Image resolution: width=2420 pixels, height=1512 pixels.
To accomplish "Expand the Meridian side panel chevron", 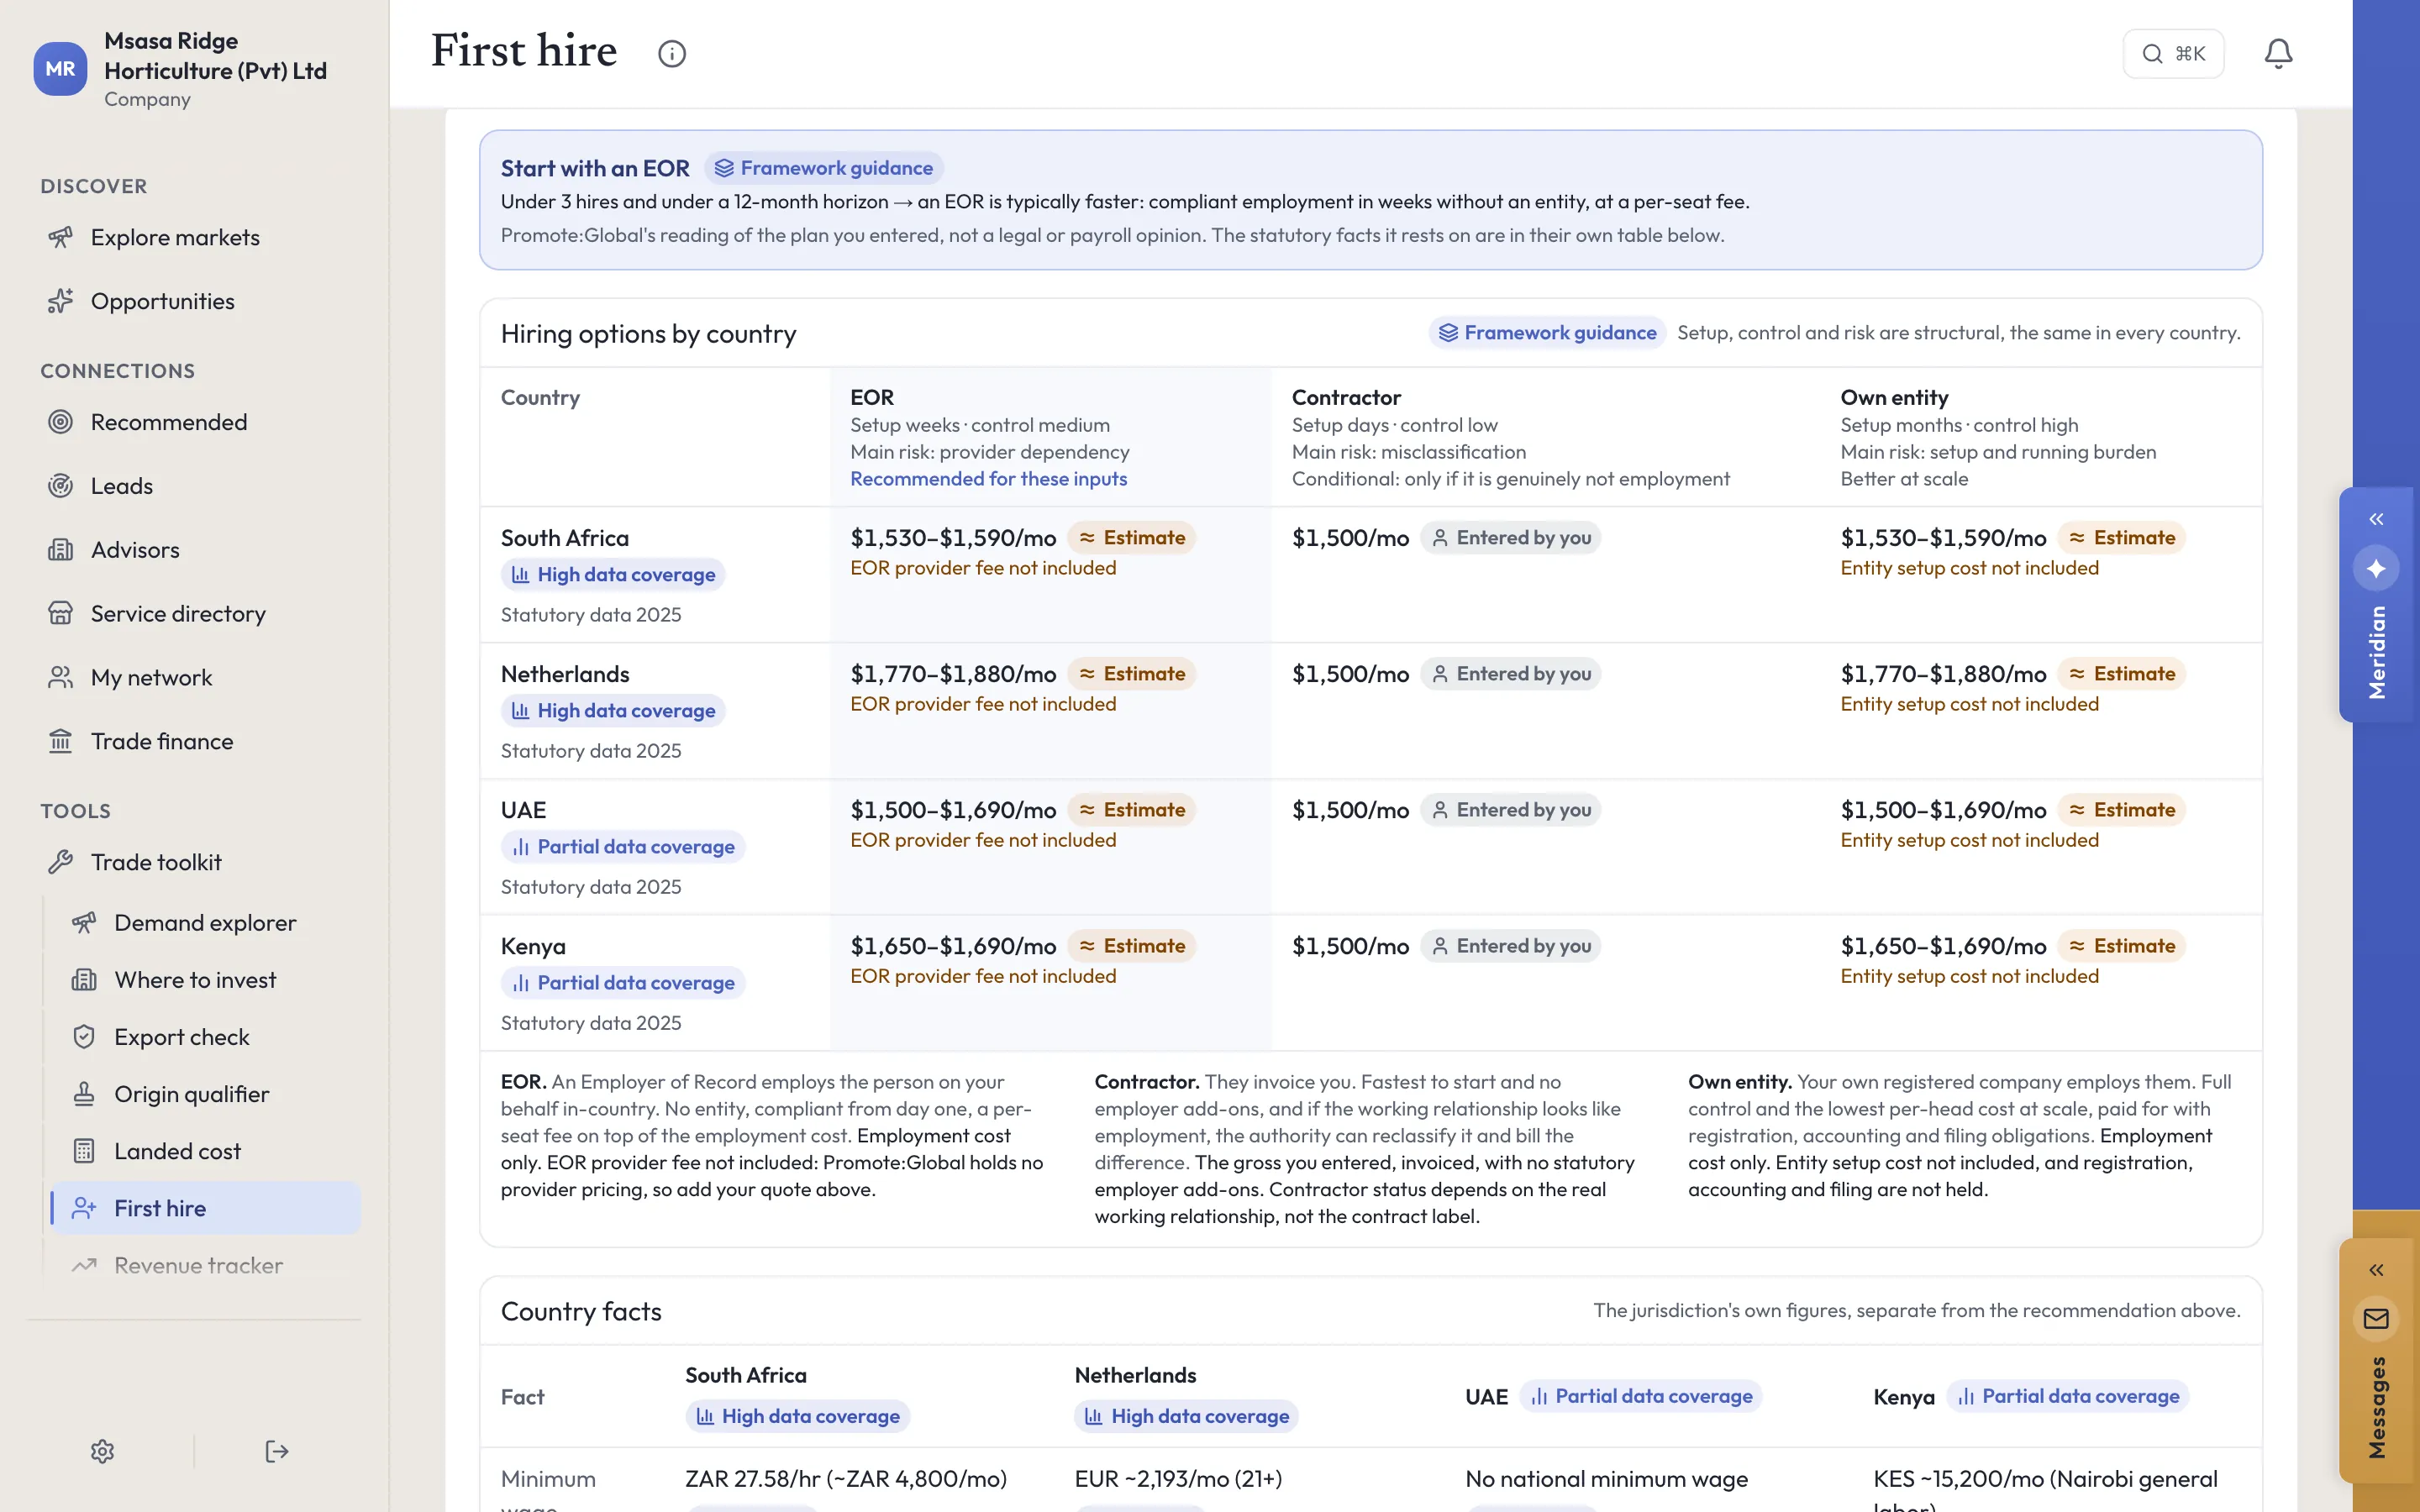I will pos(2376,519).
